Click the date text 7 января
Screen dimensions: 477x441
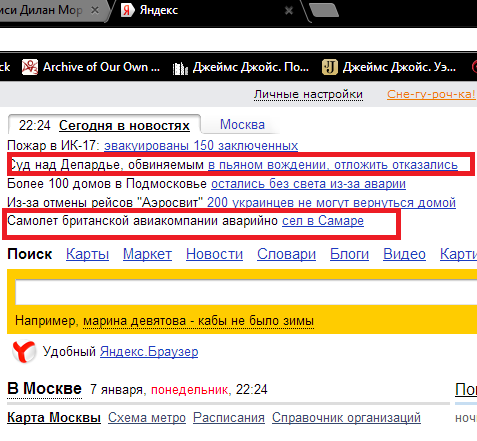click(116, 389)
